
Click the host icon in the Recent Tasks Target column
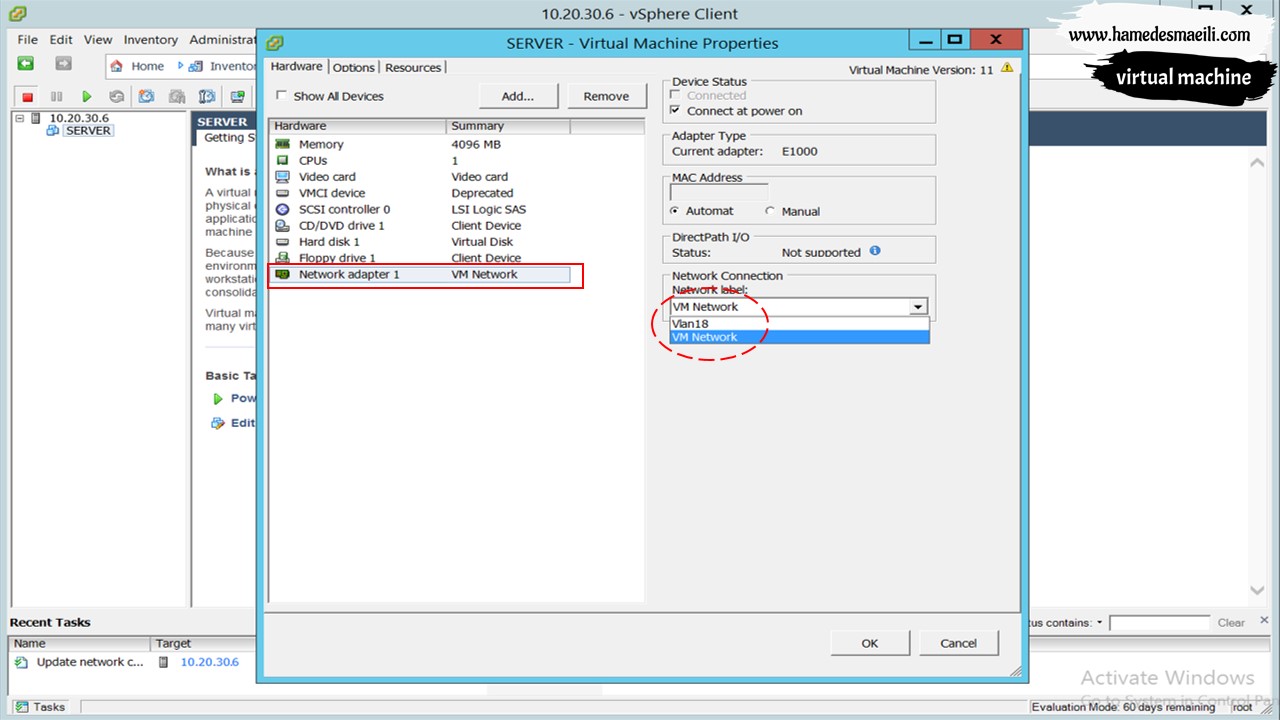[164, 662]
